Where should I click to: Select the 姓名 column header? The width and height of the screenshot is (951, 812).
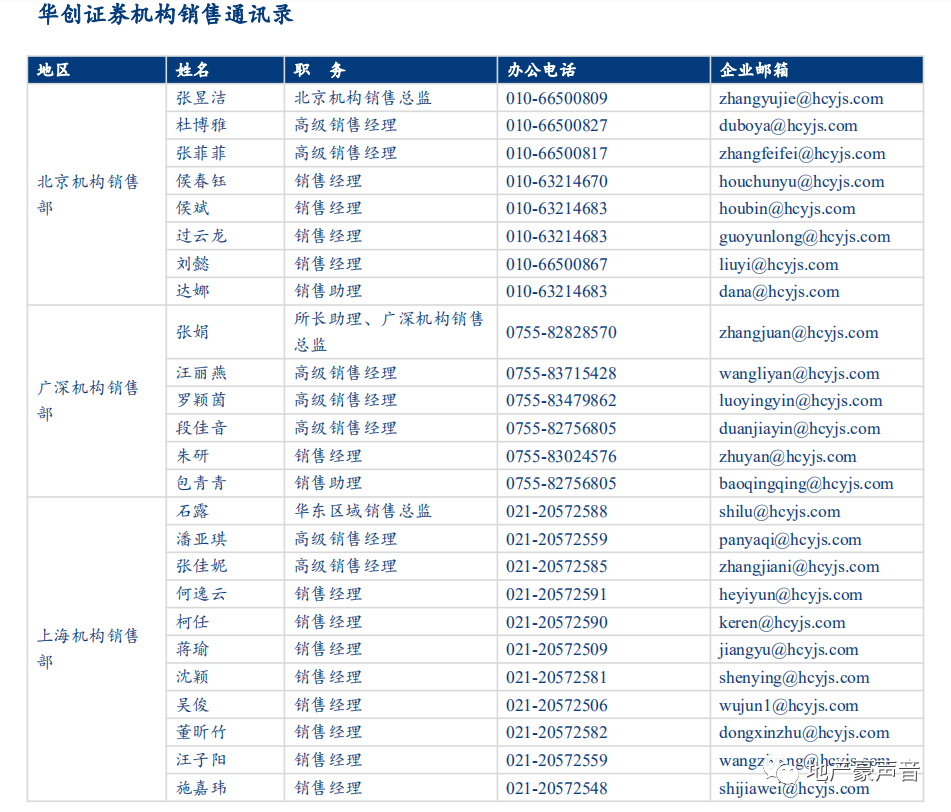coord(193,70)
